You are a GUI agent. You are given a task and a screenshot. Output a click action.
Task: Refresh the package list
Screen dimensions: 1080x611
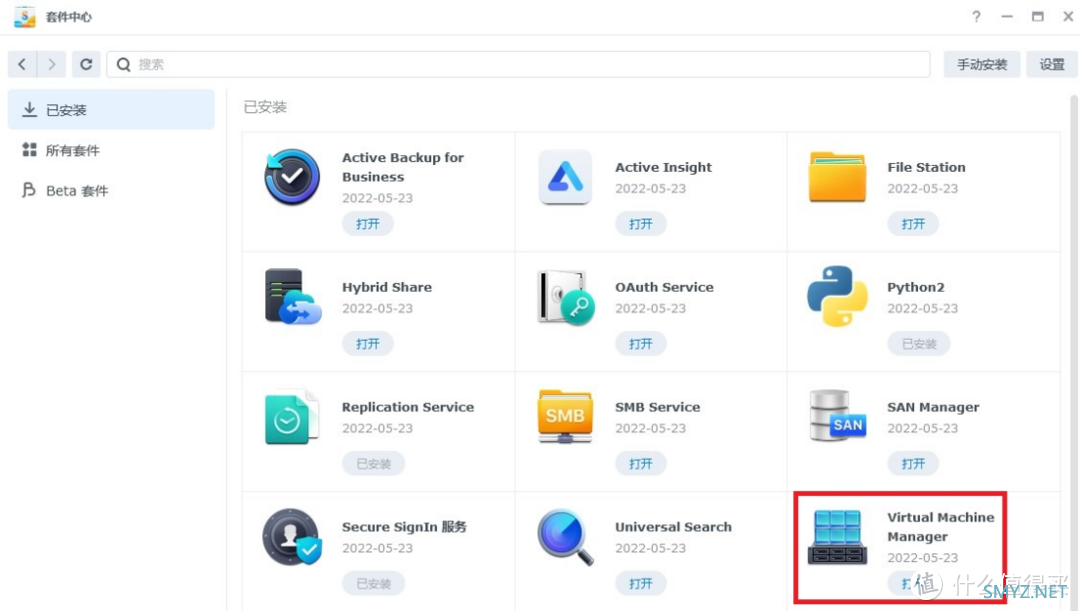(x=86, y=64)
